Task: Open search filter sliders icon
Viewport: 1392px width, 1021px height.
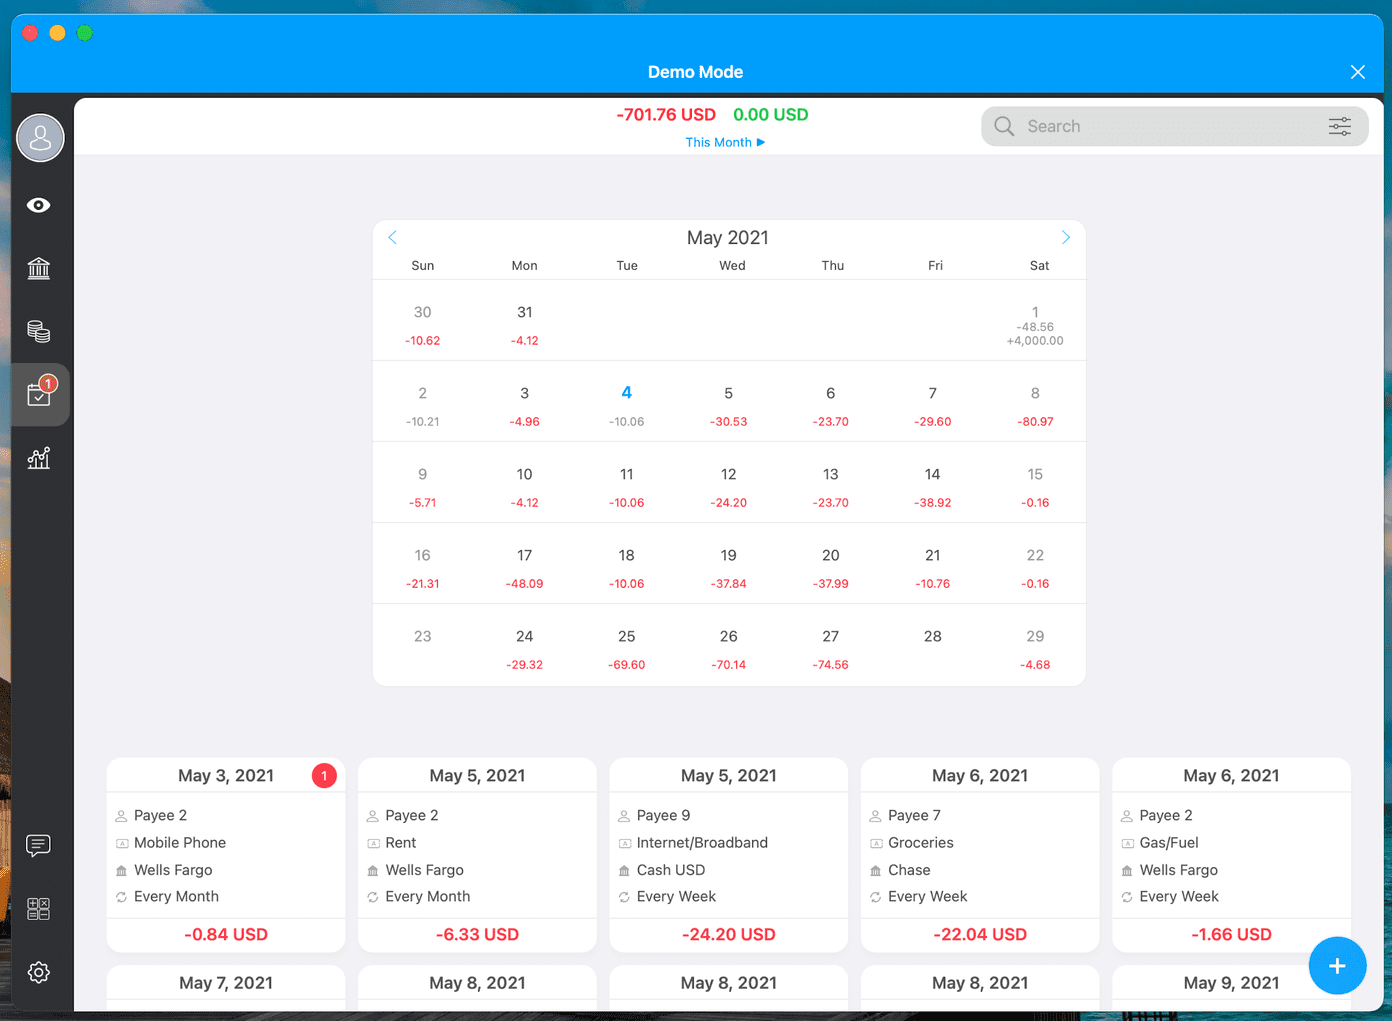Action: click(x=1340, y=126)
